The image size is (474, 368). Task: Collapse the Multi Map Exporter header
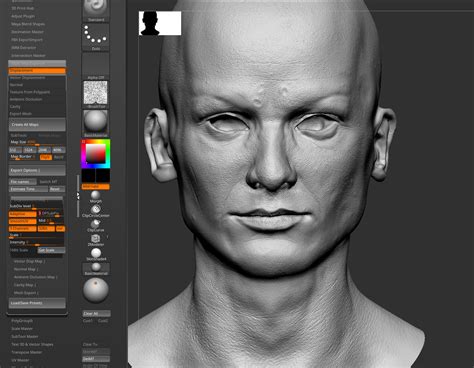[x=37, y=63]
